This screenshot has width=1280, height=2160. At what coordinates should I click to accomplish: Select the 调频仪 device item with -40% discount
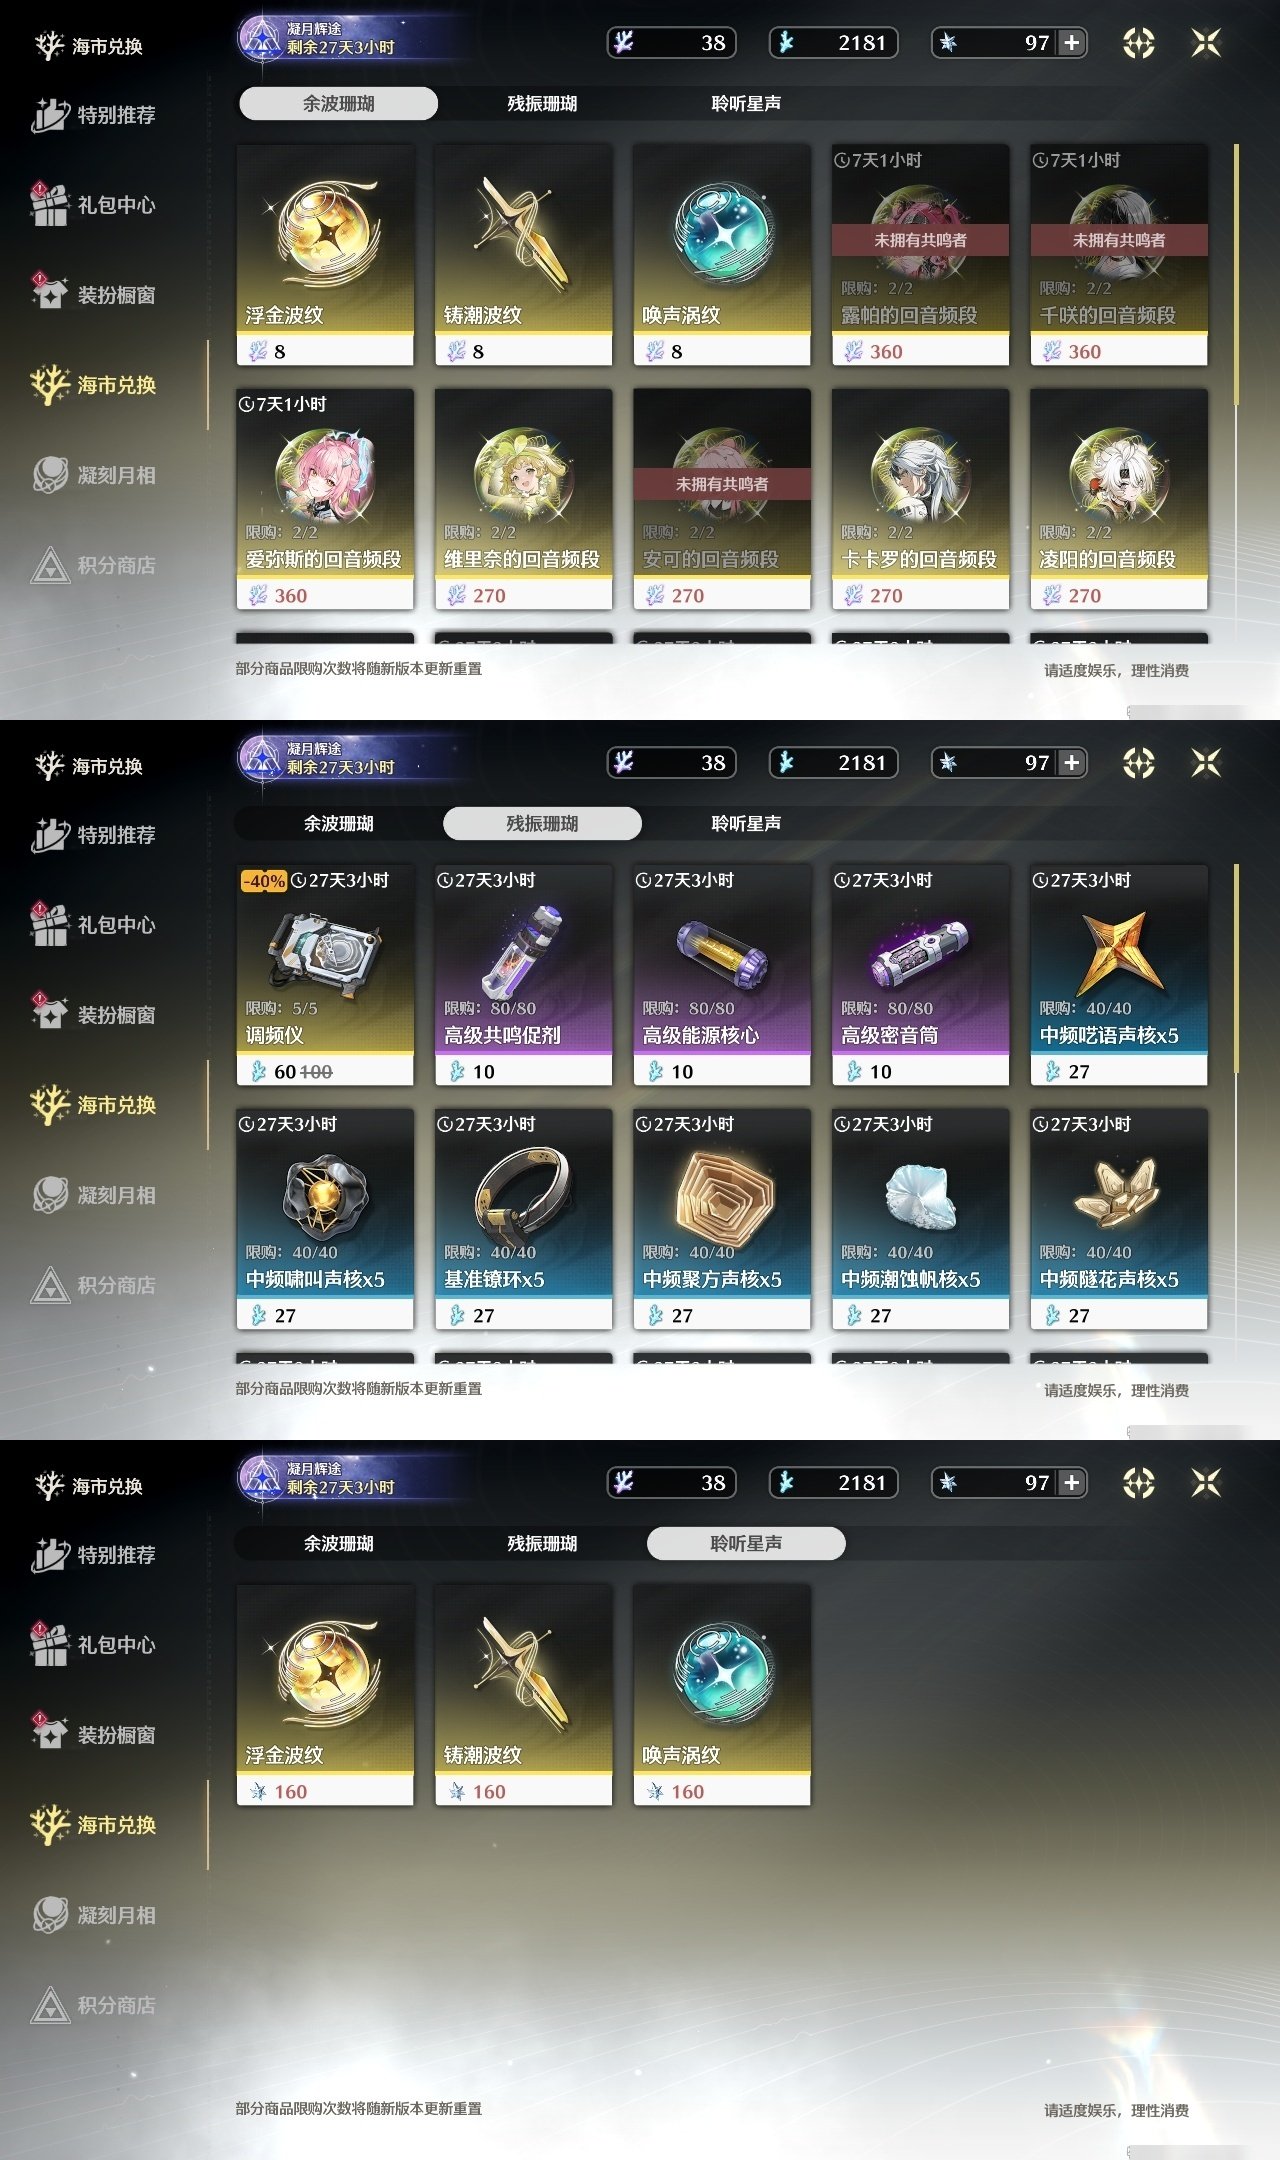tap(325, 975)
